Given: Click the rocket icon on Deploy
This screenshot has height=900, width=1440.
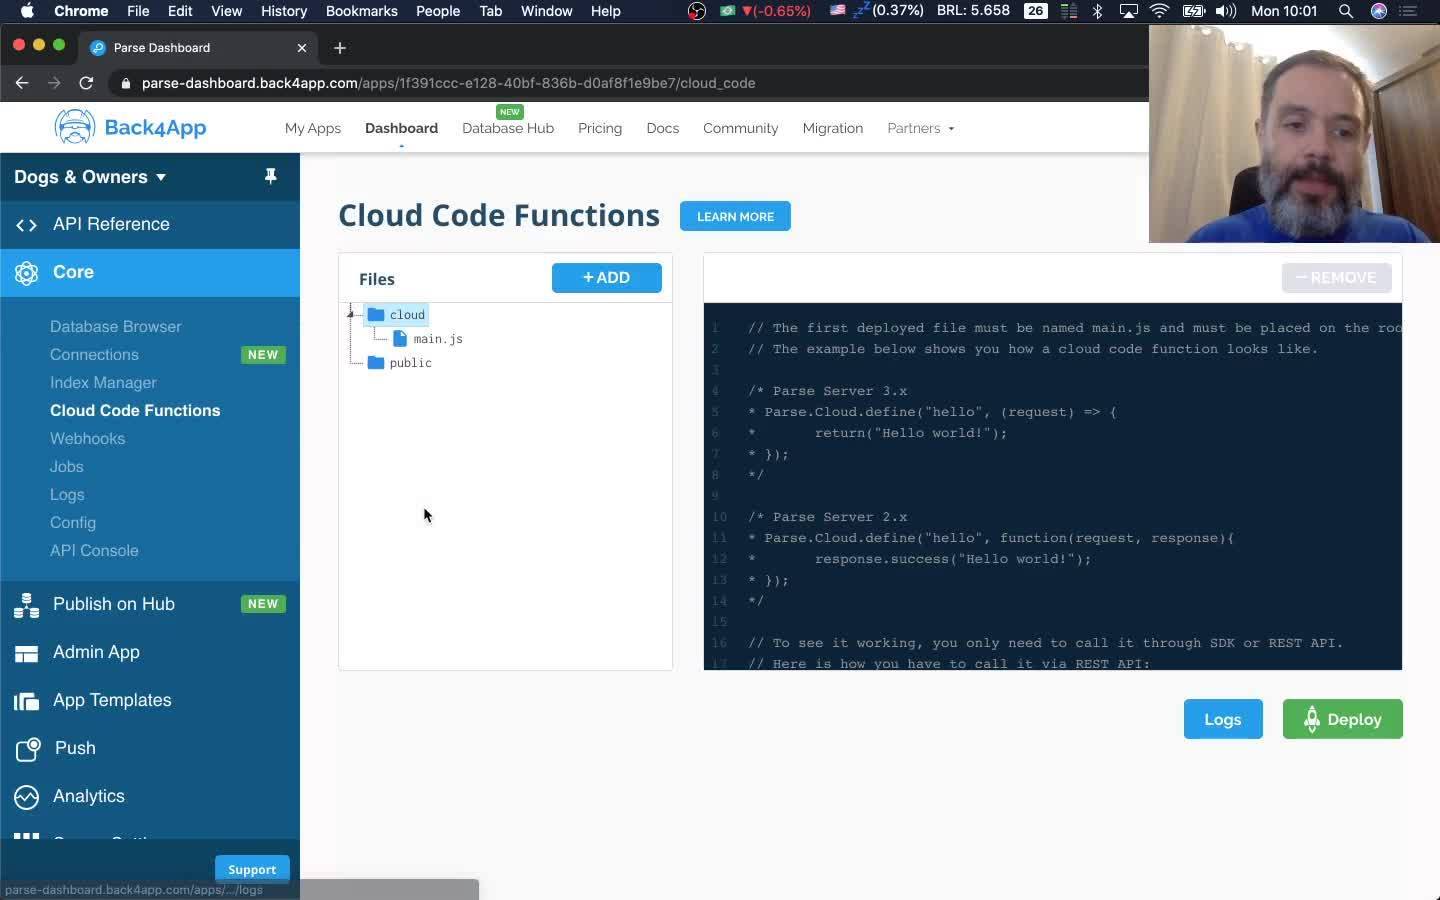Looking at the screenshot, I should [x=1312, y=719].
